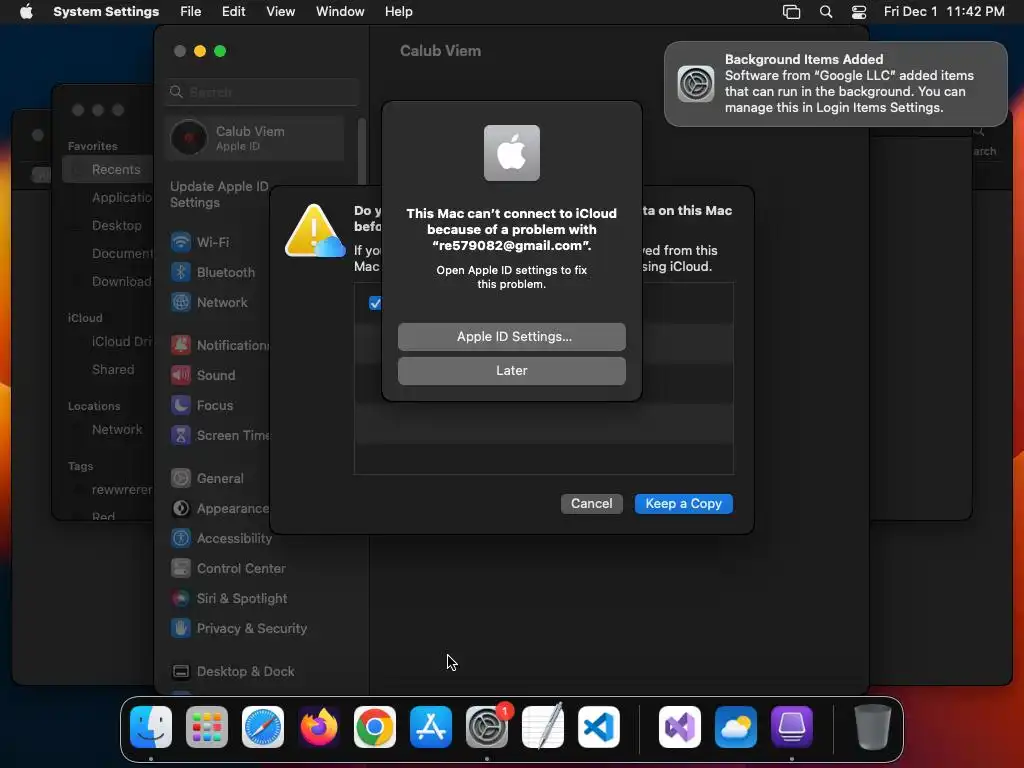Open the Edit menu
Viewport: 1024px width, 768px height.
pyautogui.click(x=233, y=11)
